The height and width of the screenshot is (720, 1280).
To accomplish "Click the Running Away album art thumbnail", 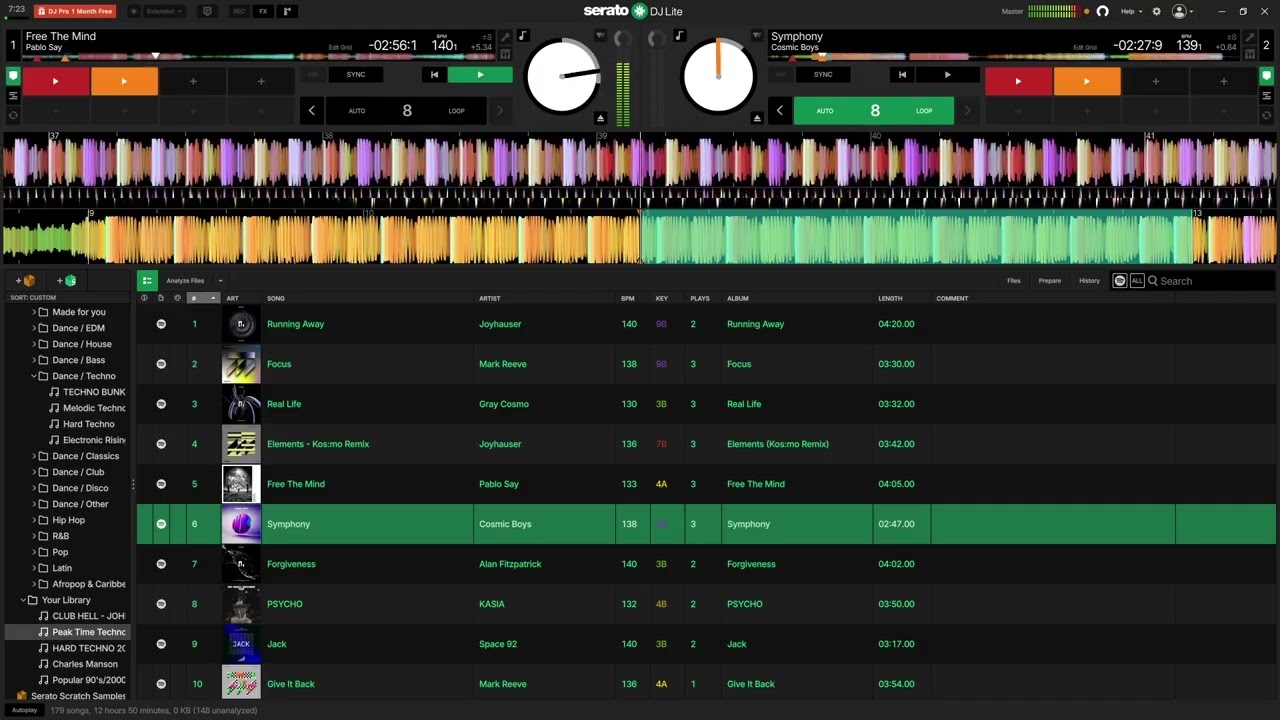I will 241,324.
